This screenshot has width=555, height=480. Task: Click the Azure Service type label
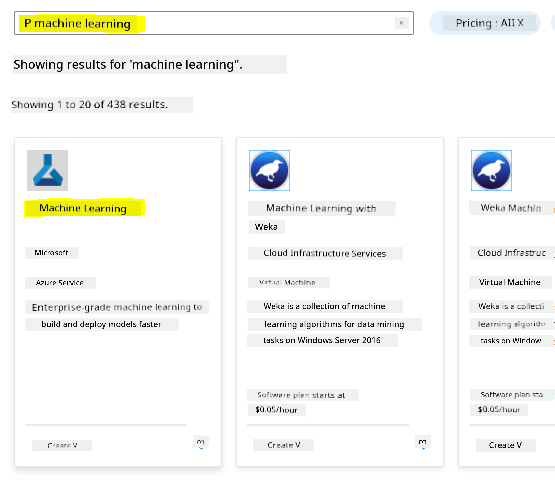point(60,282)
